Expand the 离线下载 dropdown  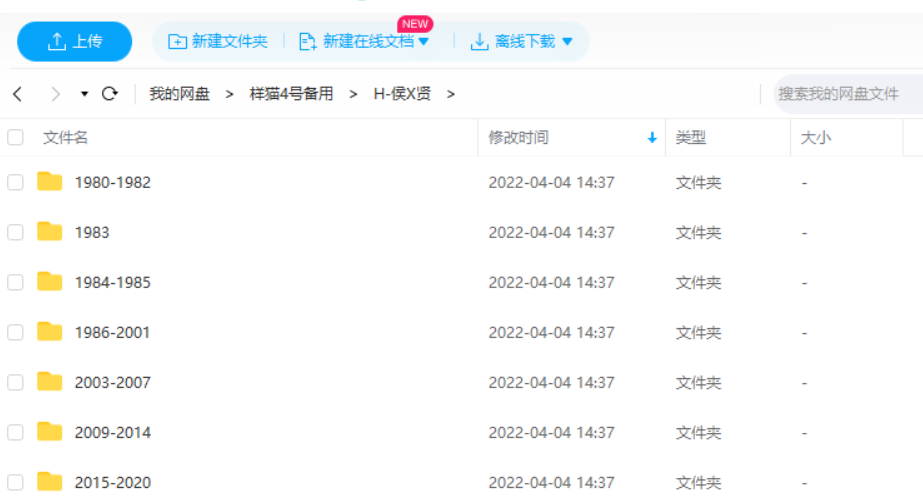click(x=567, y=42)
